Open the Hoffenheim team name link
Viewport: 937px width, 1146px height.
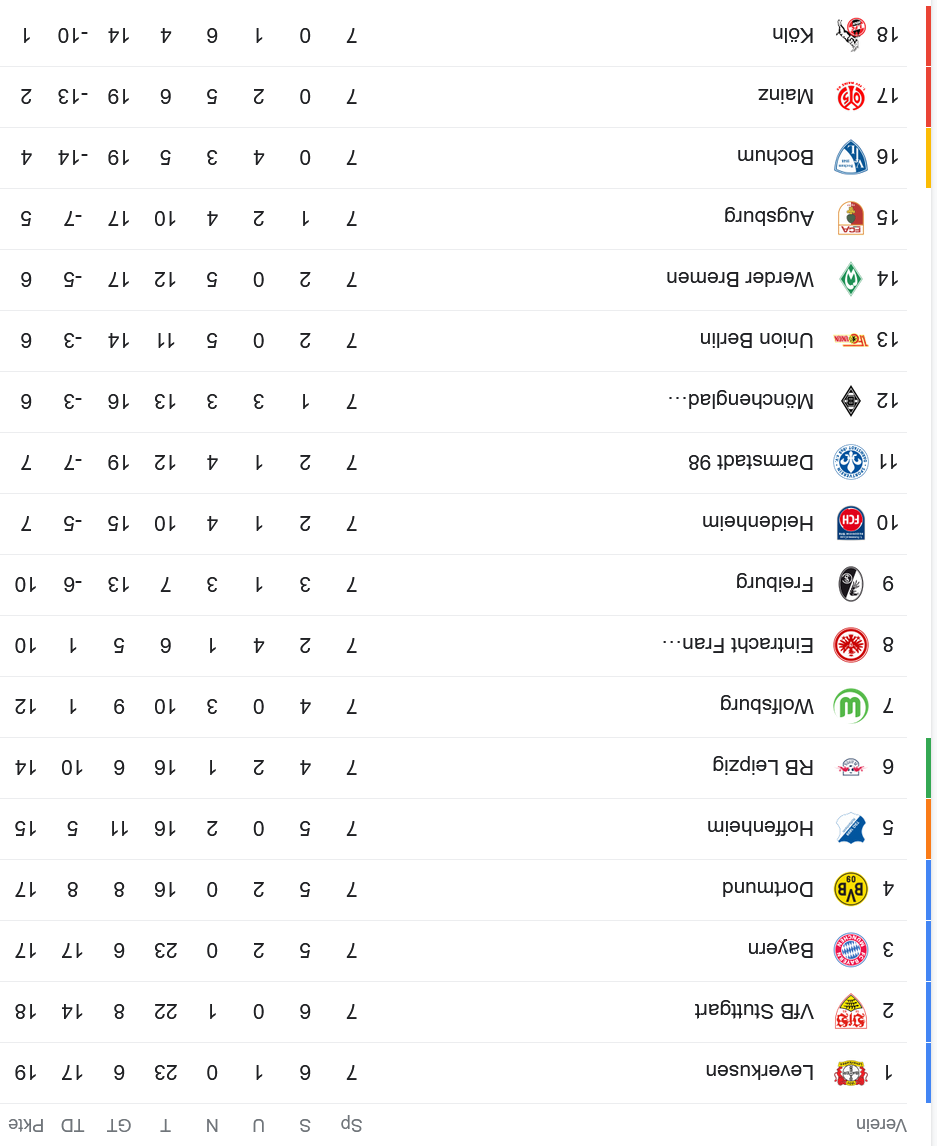tap(760, 829)
